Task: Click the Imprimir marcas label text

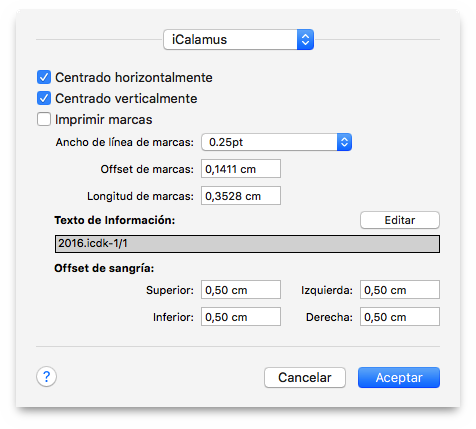Action: (104, 120)
